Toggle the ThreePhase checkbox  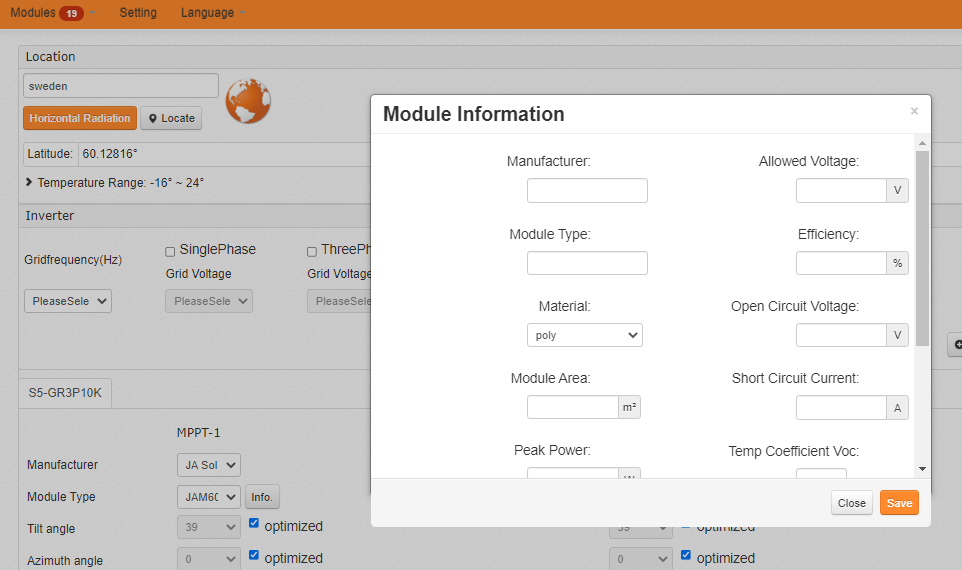tap(312, 252)
